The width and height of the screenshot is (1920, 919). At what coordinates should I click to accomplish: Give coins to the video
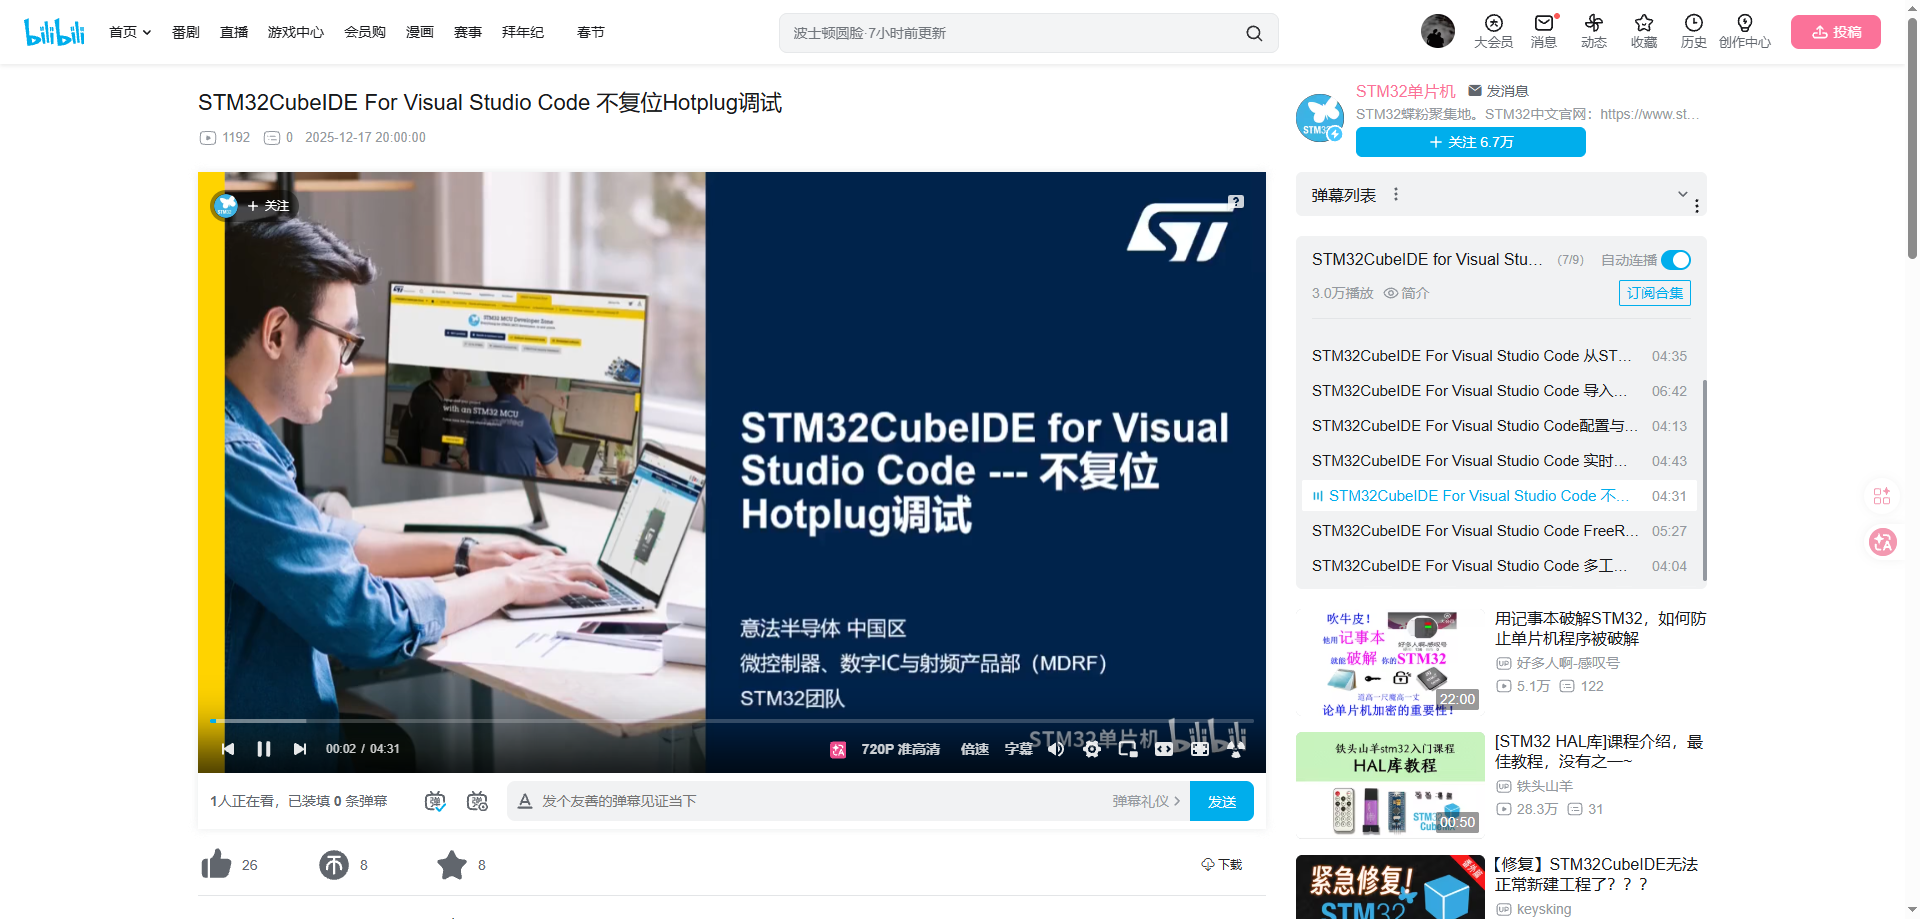coord(334,864)
